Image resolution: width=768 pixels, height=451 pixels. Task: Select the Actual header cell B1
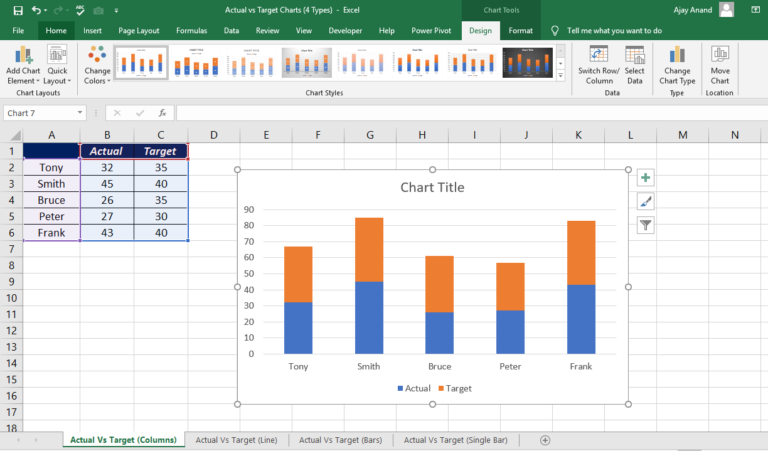tap(107, 151)
